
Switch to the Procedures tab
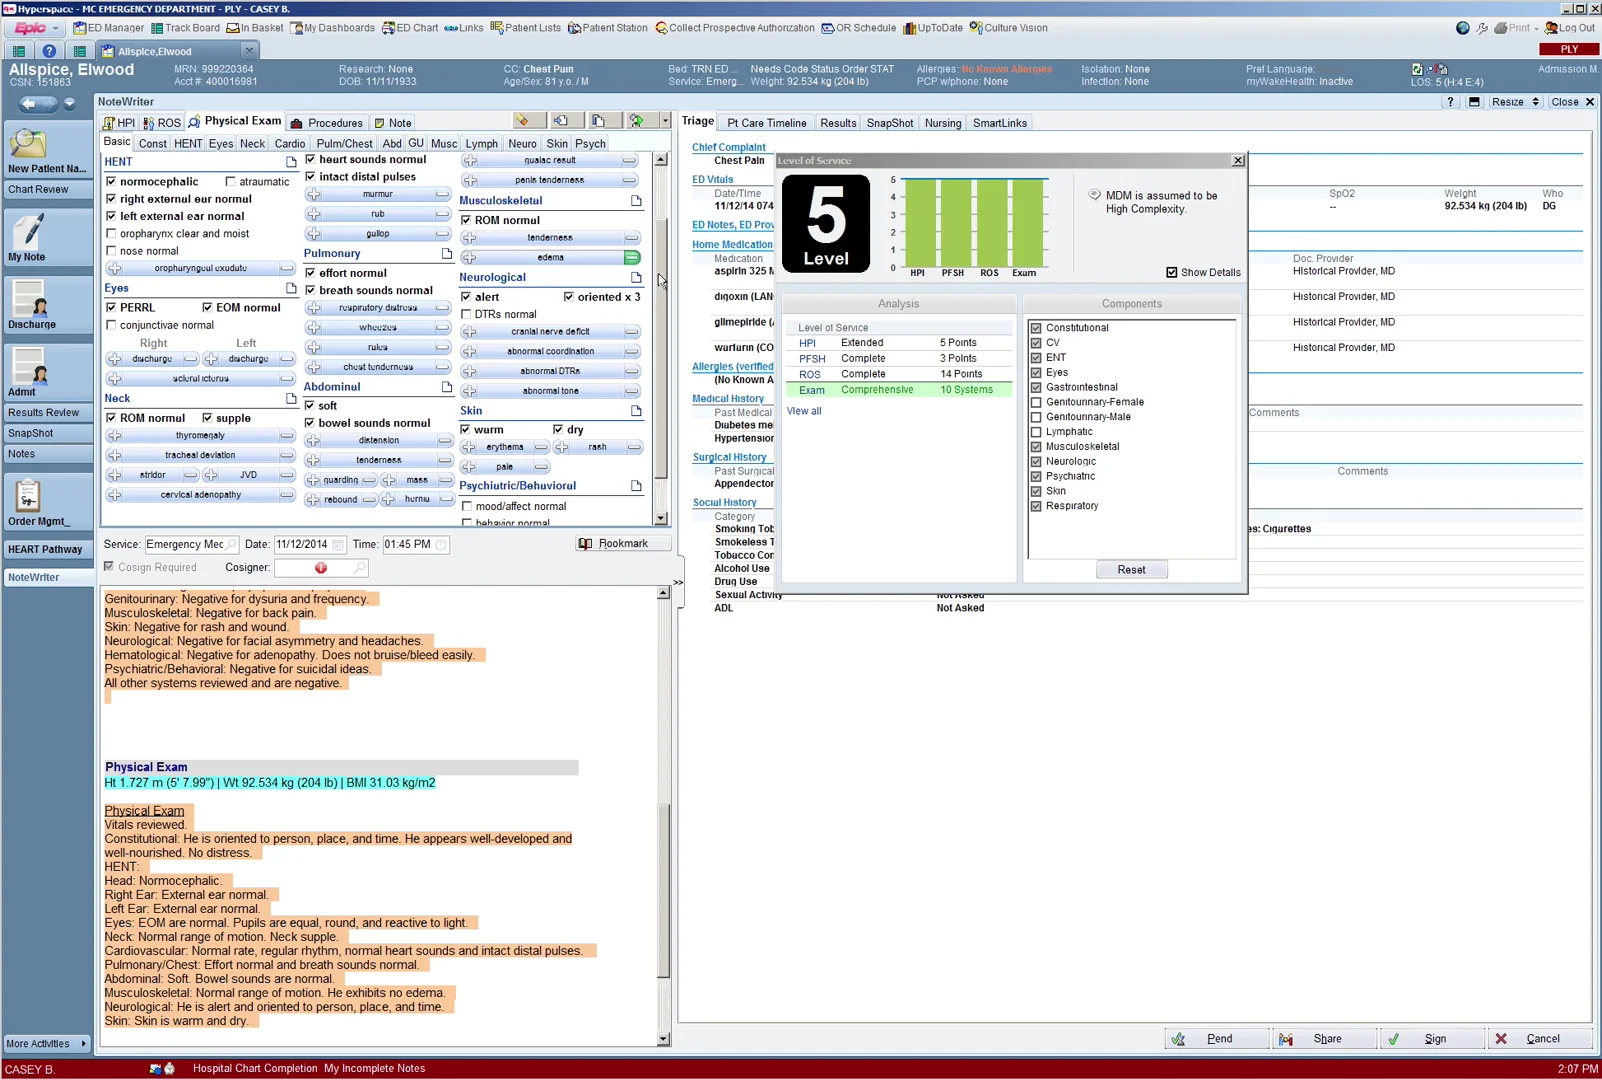click(327, 123)
